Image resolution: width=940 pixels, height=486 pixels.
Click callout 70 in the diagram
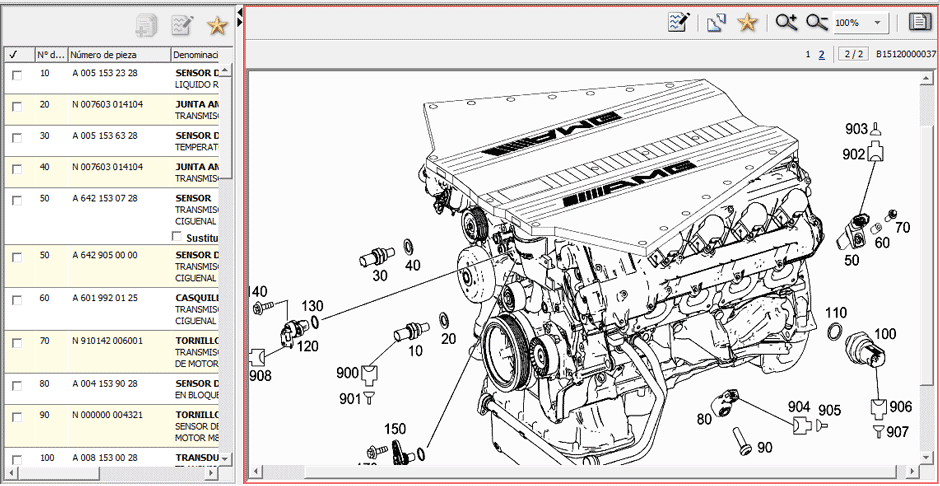[x=903, y=228]
